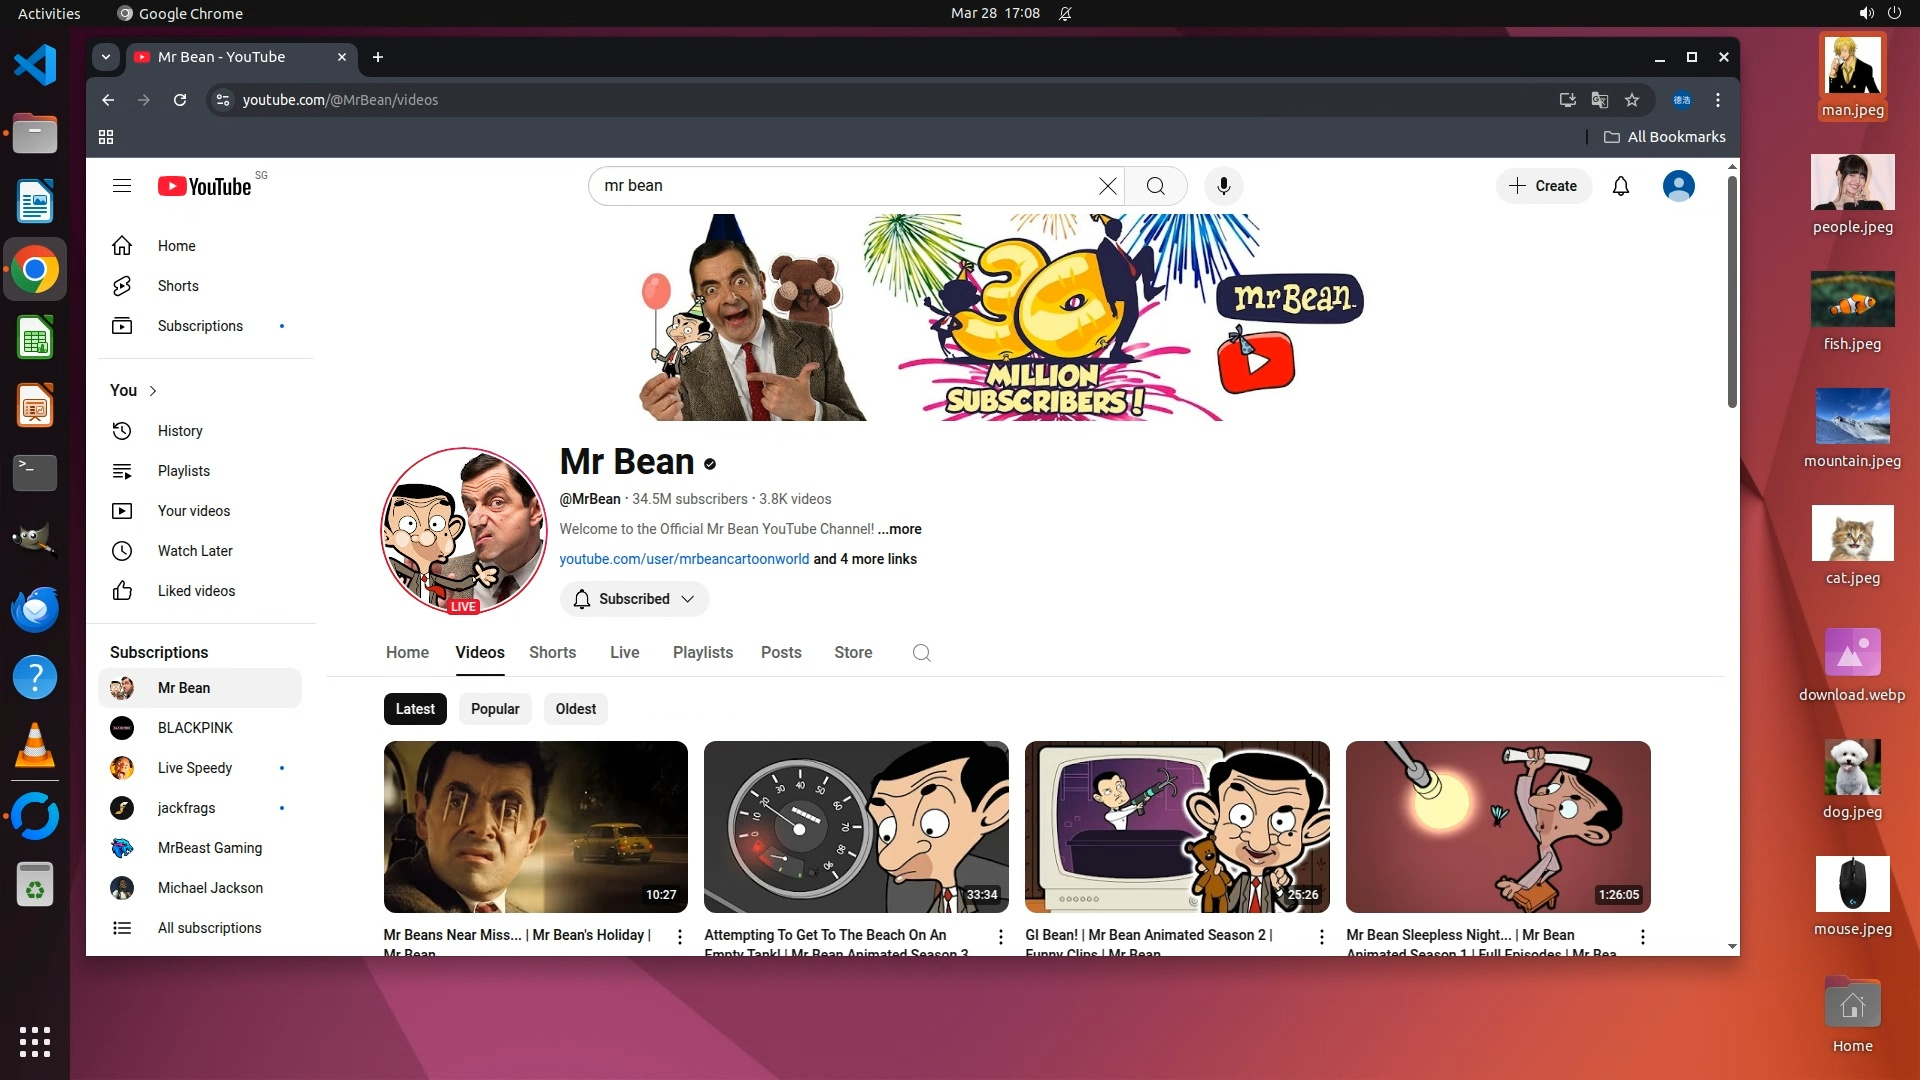This screenshot has width=1920, height=1080.
Task: Open options for GI Bean video
Action: [x=1321, y=937]
